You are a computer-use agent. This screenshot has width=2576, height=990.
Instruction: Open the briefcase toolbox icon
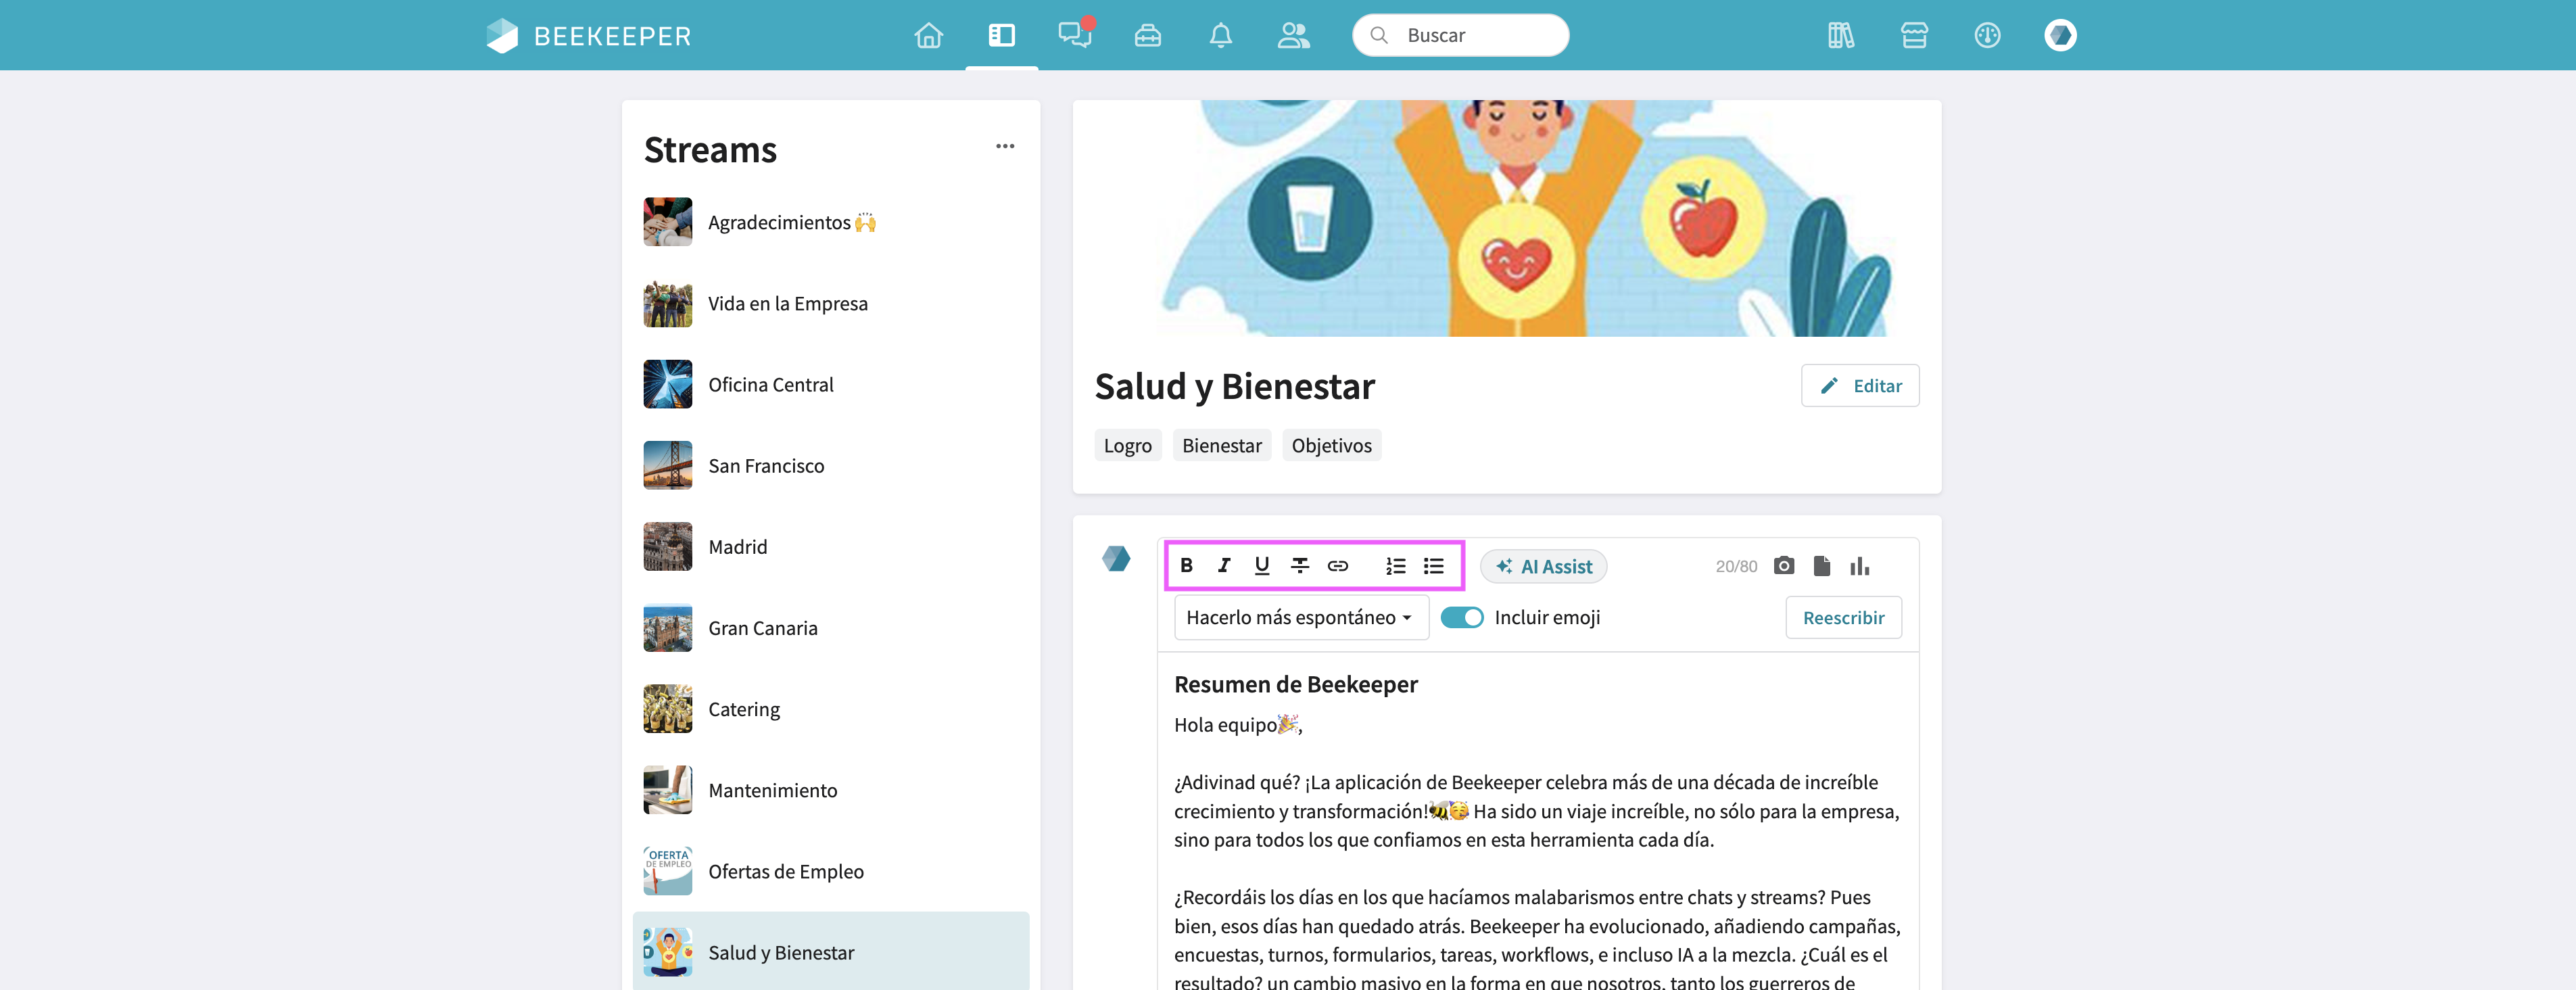pyautogui.click(x=1147, y=35)
